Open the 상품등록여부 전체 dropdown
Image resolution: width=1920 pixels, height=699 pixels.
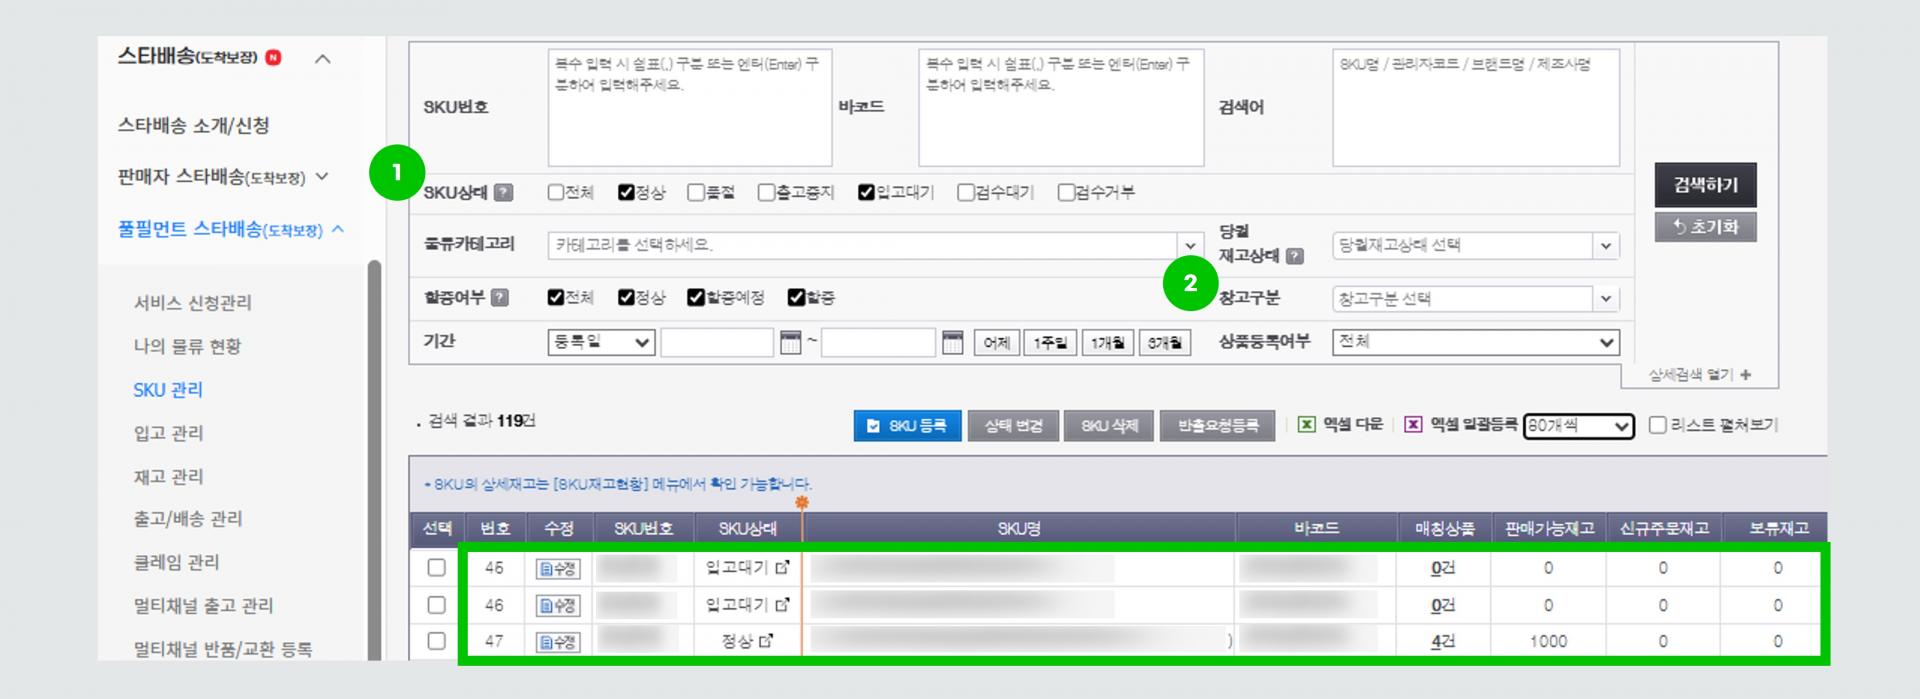pos(1476,342)
